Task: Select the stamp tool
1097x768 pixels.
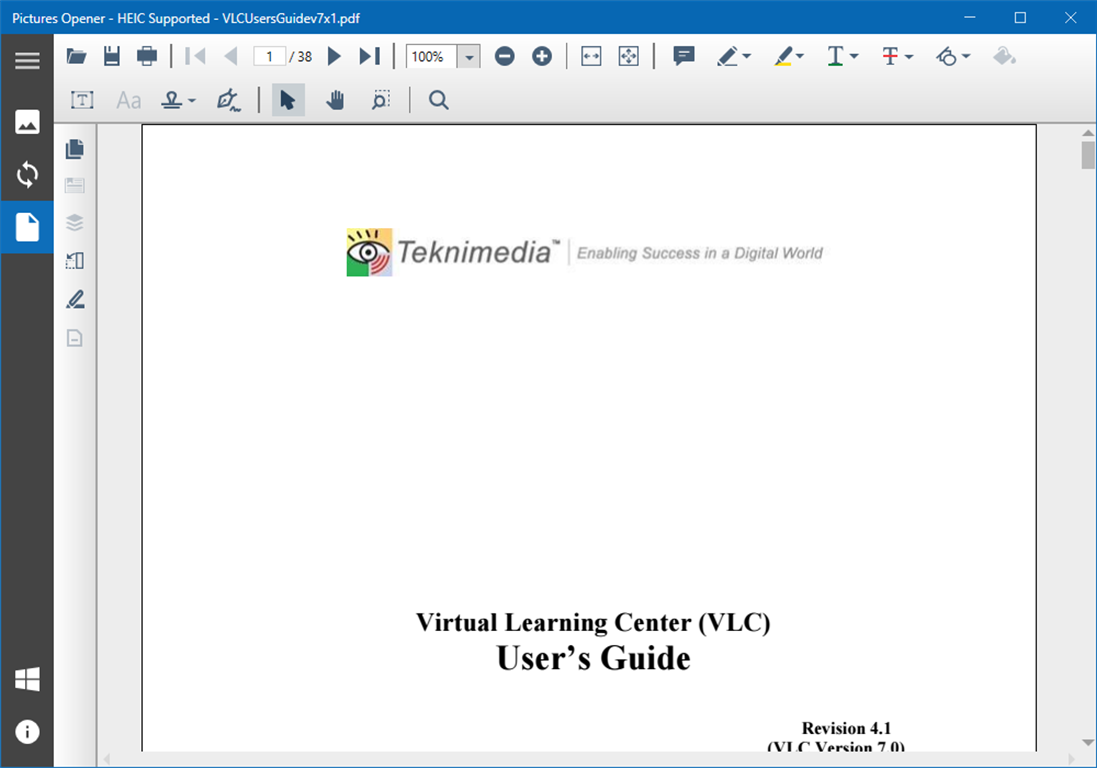Action: [x=171, y=100]
